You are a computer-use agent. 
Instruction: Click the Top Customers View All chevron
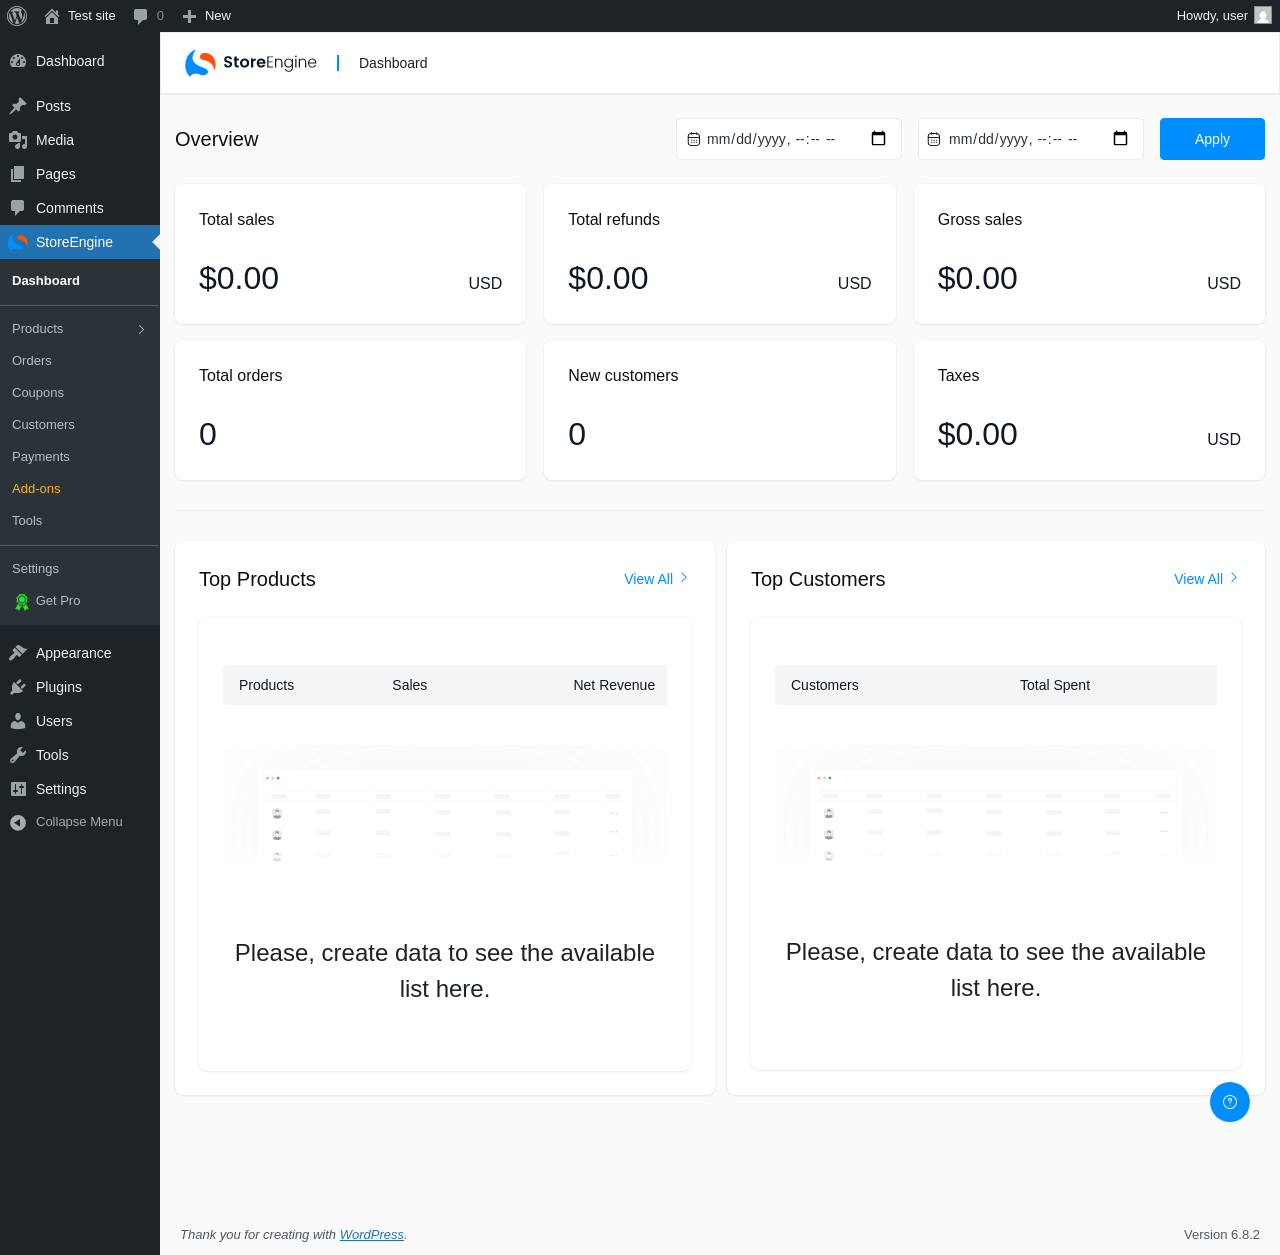(x=1234, y=578)
